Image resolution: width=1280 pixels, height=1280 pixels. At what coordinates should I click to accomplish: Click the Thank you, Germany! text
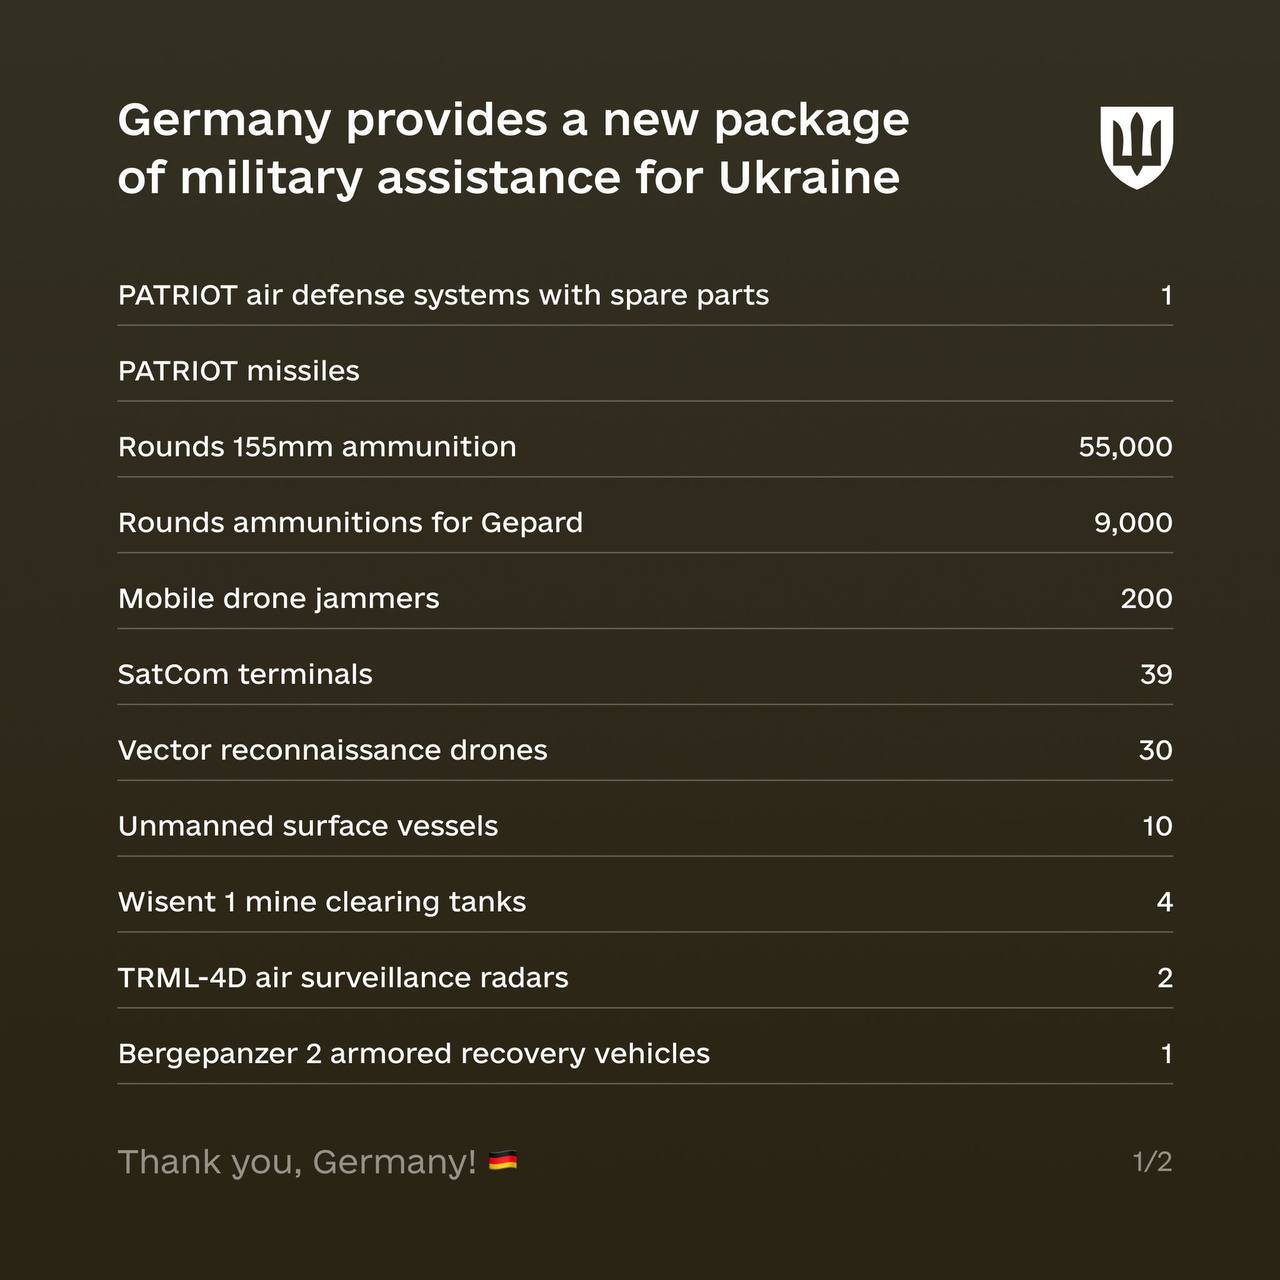[296, 1161]
